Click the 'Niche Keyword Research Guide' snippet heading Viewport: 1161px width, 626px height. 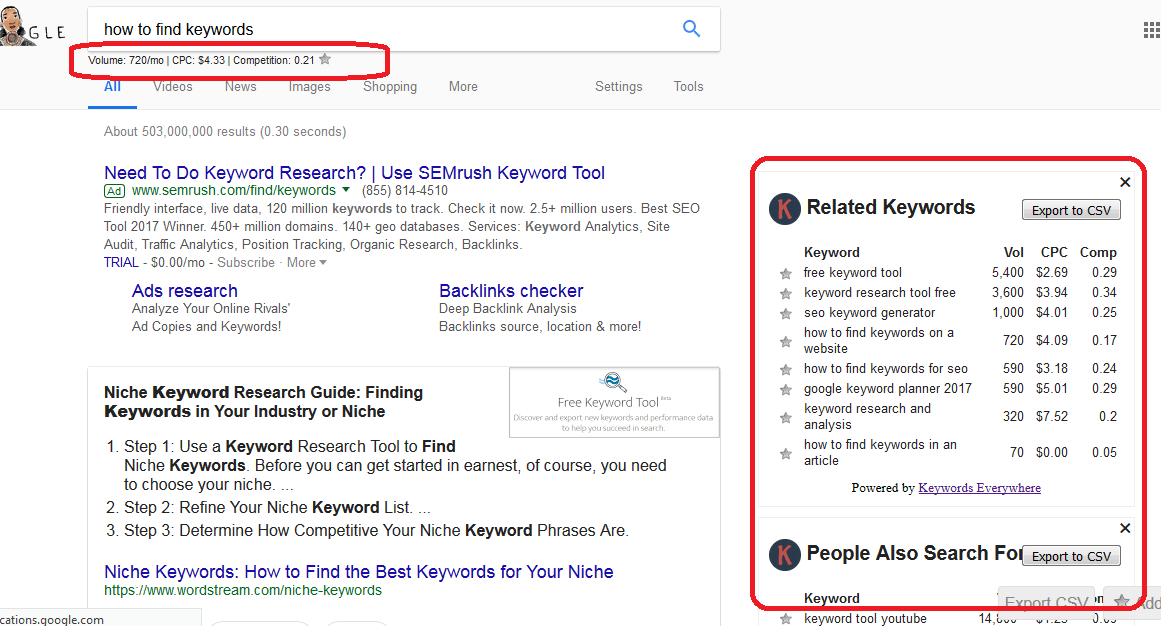(x=264, y=402)
